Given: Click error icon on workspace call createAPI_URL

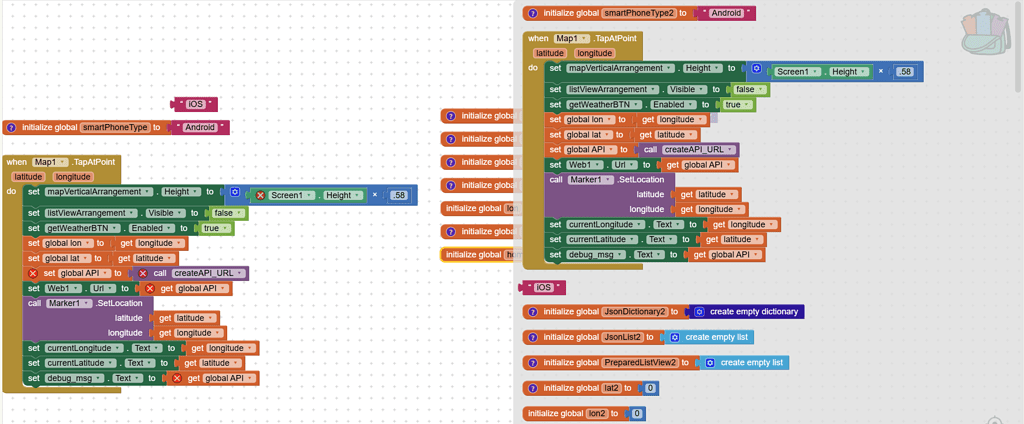Looking at the screenshot, I should click(x=143, y=273).
